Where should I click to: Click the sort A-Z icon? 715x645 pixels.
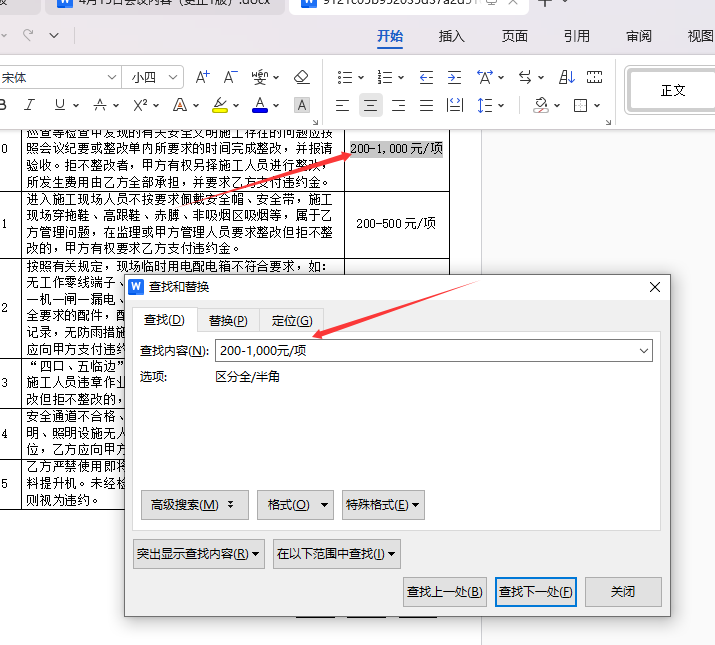567,77
